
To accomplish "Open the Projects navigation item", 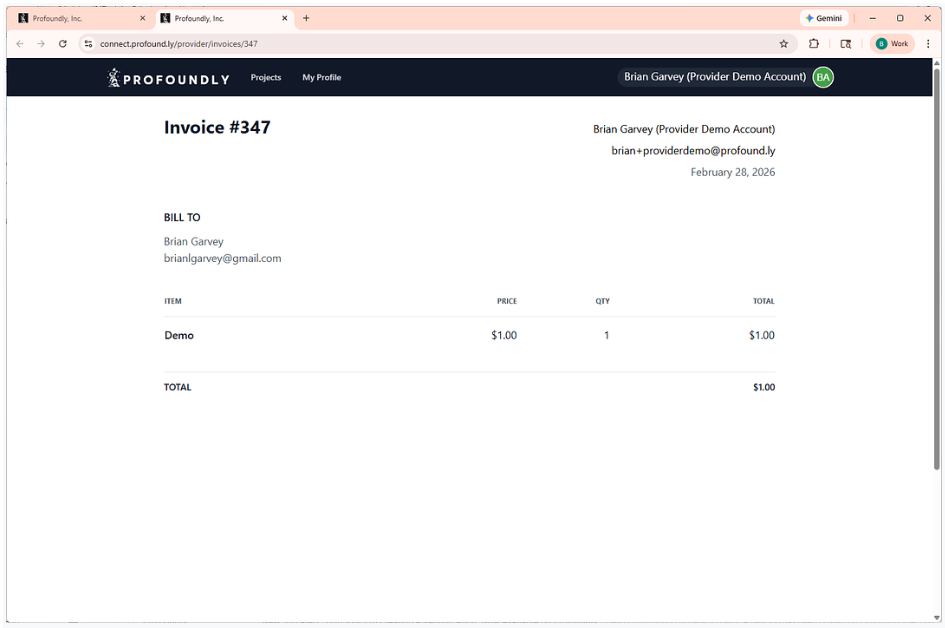I will [265, 77].
